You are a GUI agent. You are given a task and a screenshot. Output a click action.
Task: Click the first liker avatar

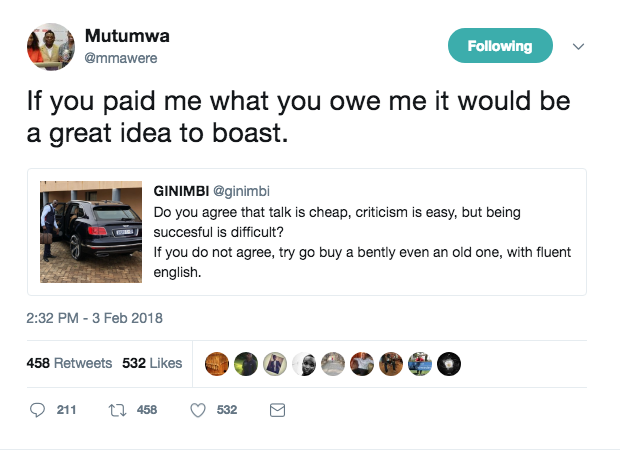(217, 364)
